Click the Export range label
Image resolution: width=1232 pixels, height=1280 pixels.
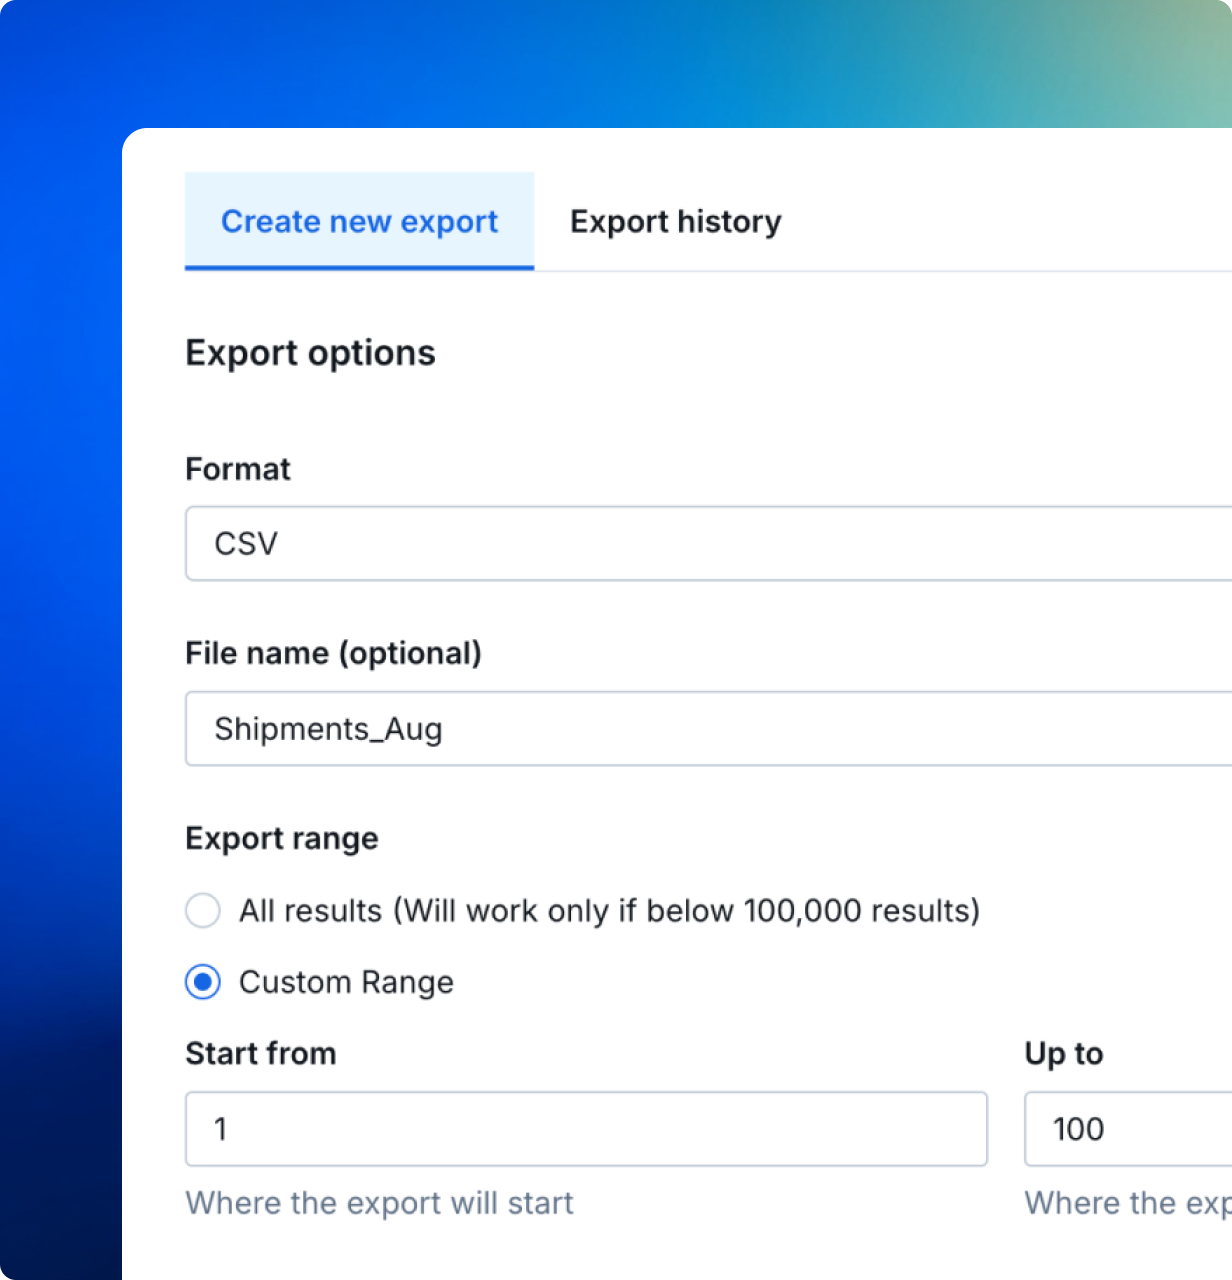tap(282, 838)
